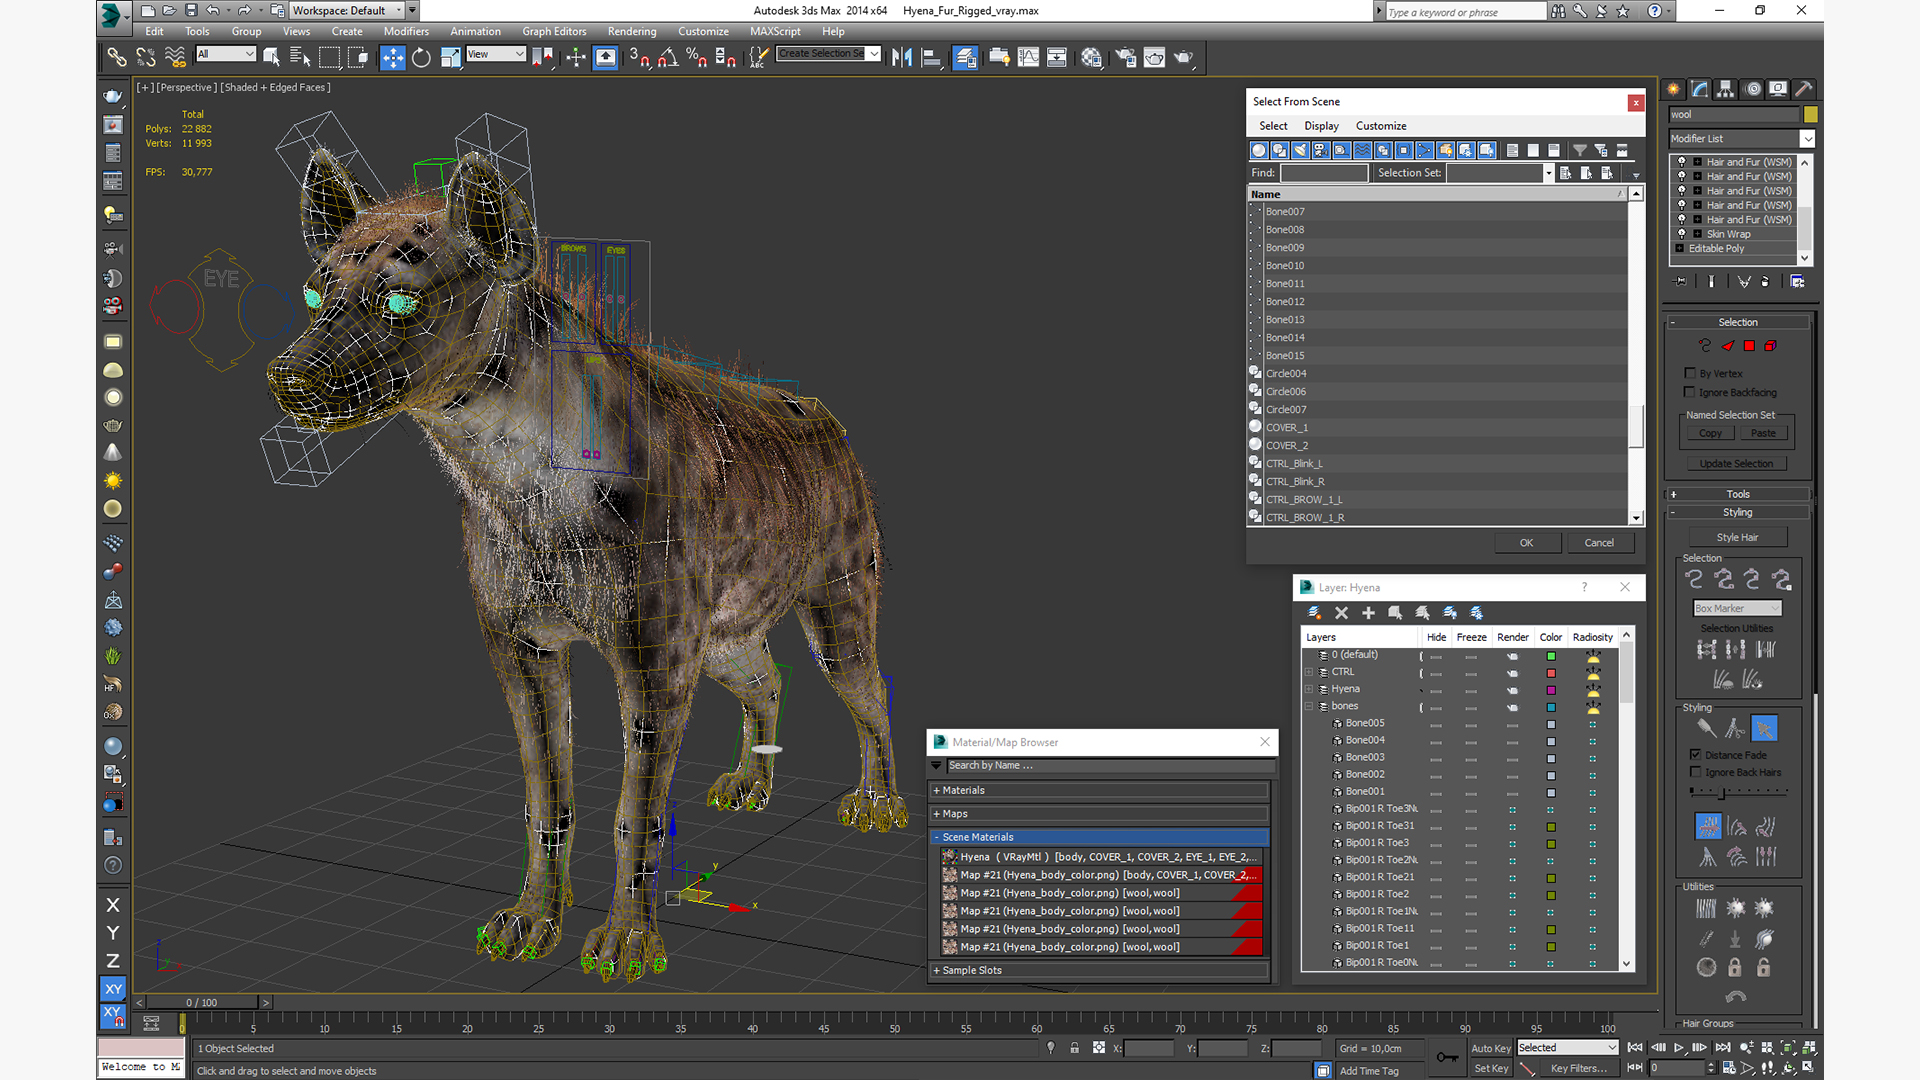Viewport: 1920px width, 1080px height.
Task: Toggle Hide column for CTRL layer
Action: [x=1436, y=672]
